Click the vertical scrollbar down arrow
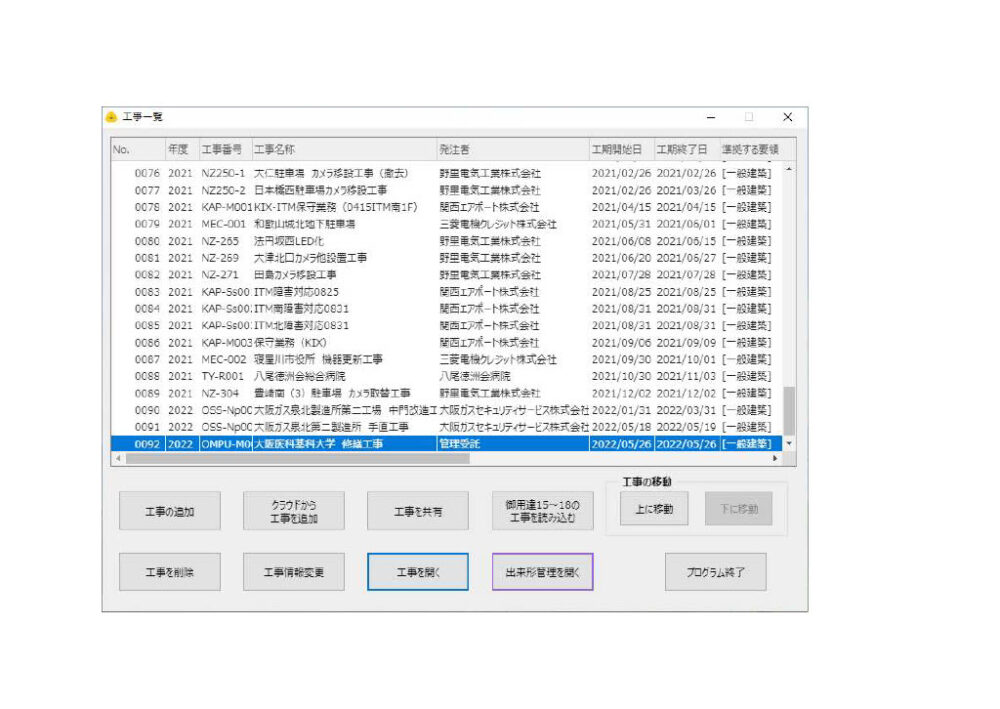The height and width of the screenshot is (709, 1000). point(789,444)
